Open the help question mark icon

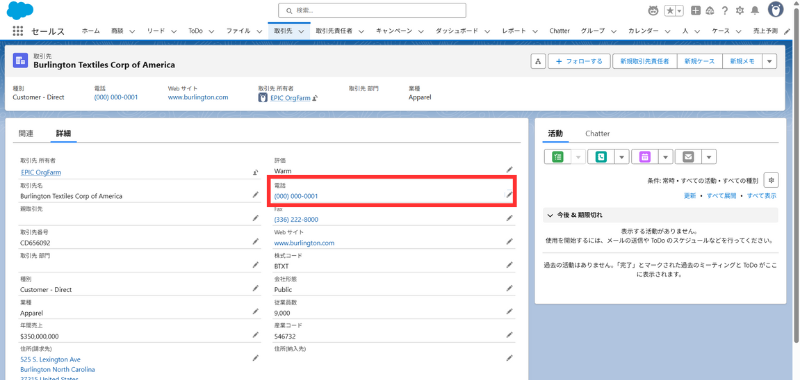coord(724,10)
